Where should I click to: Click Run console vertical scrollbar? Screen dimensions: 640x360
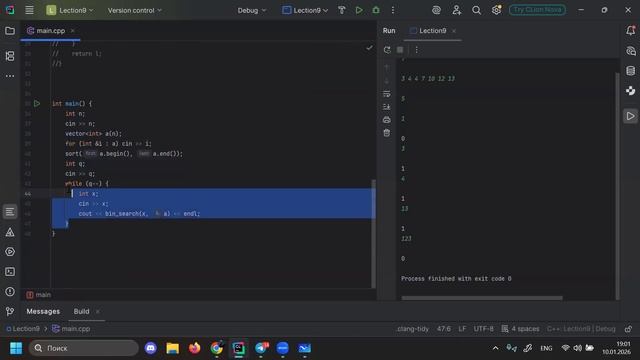coord(617,186)
